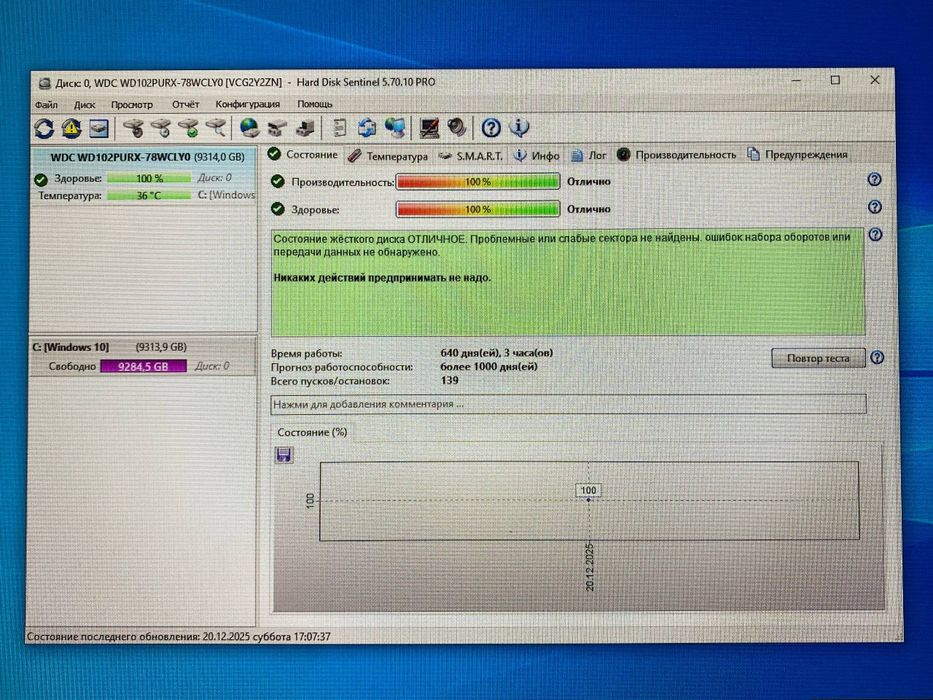
Task: Click the Повтор теста button
Action: point(818,358)
